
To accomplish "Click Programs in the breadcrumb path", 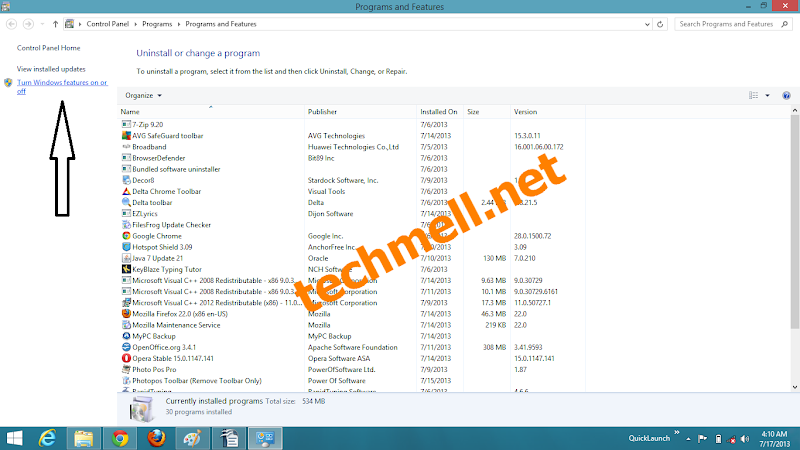I will (x=157, y=24).
